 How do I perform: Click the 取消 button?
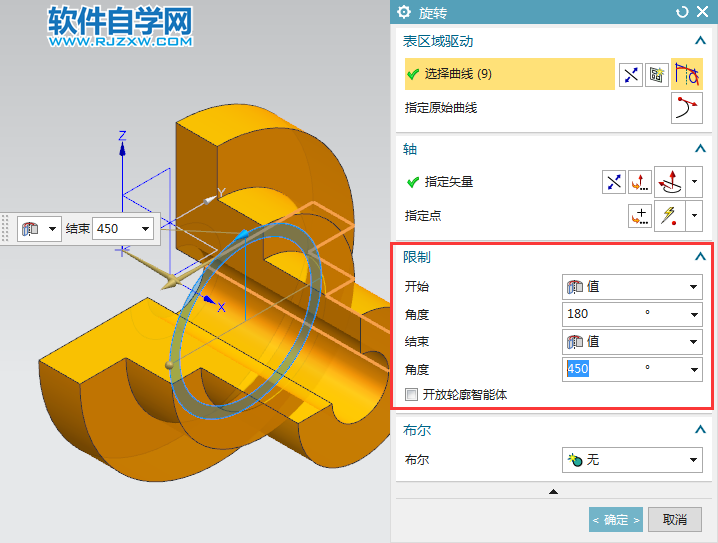pyautogui.click(x=675, y=520)
